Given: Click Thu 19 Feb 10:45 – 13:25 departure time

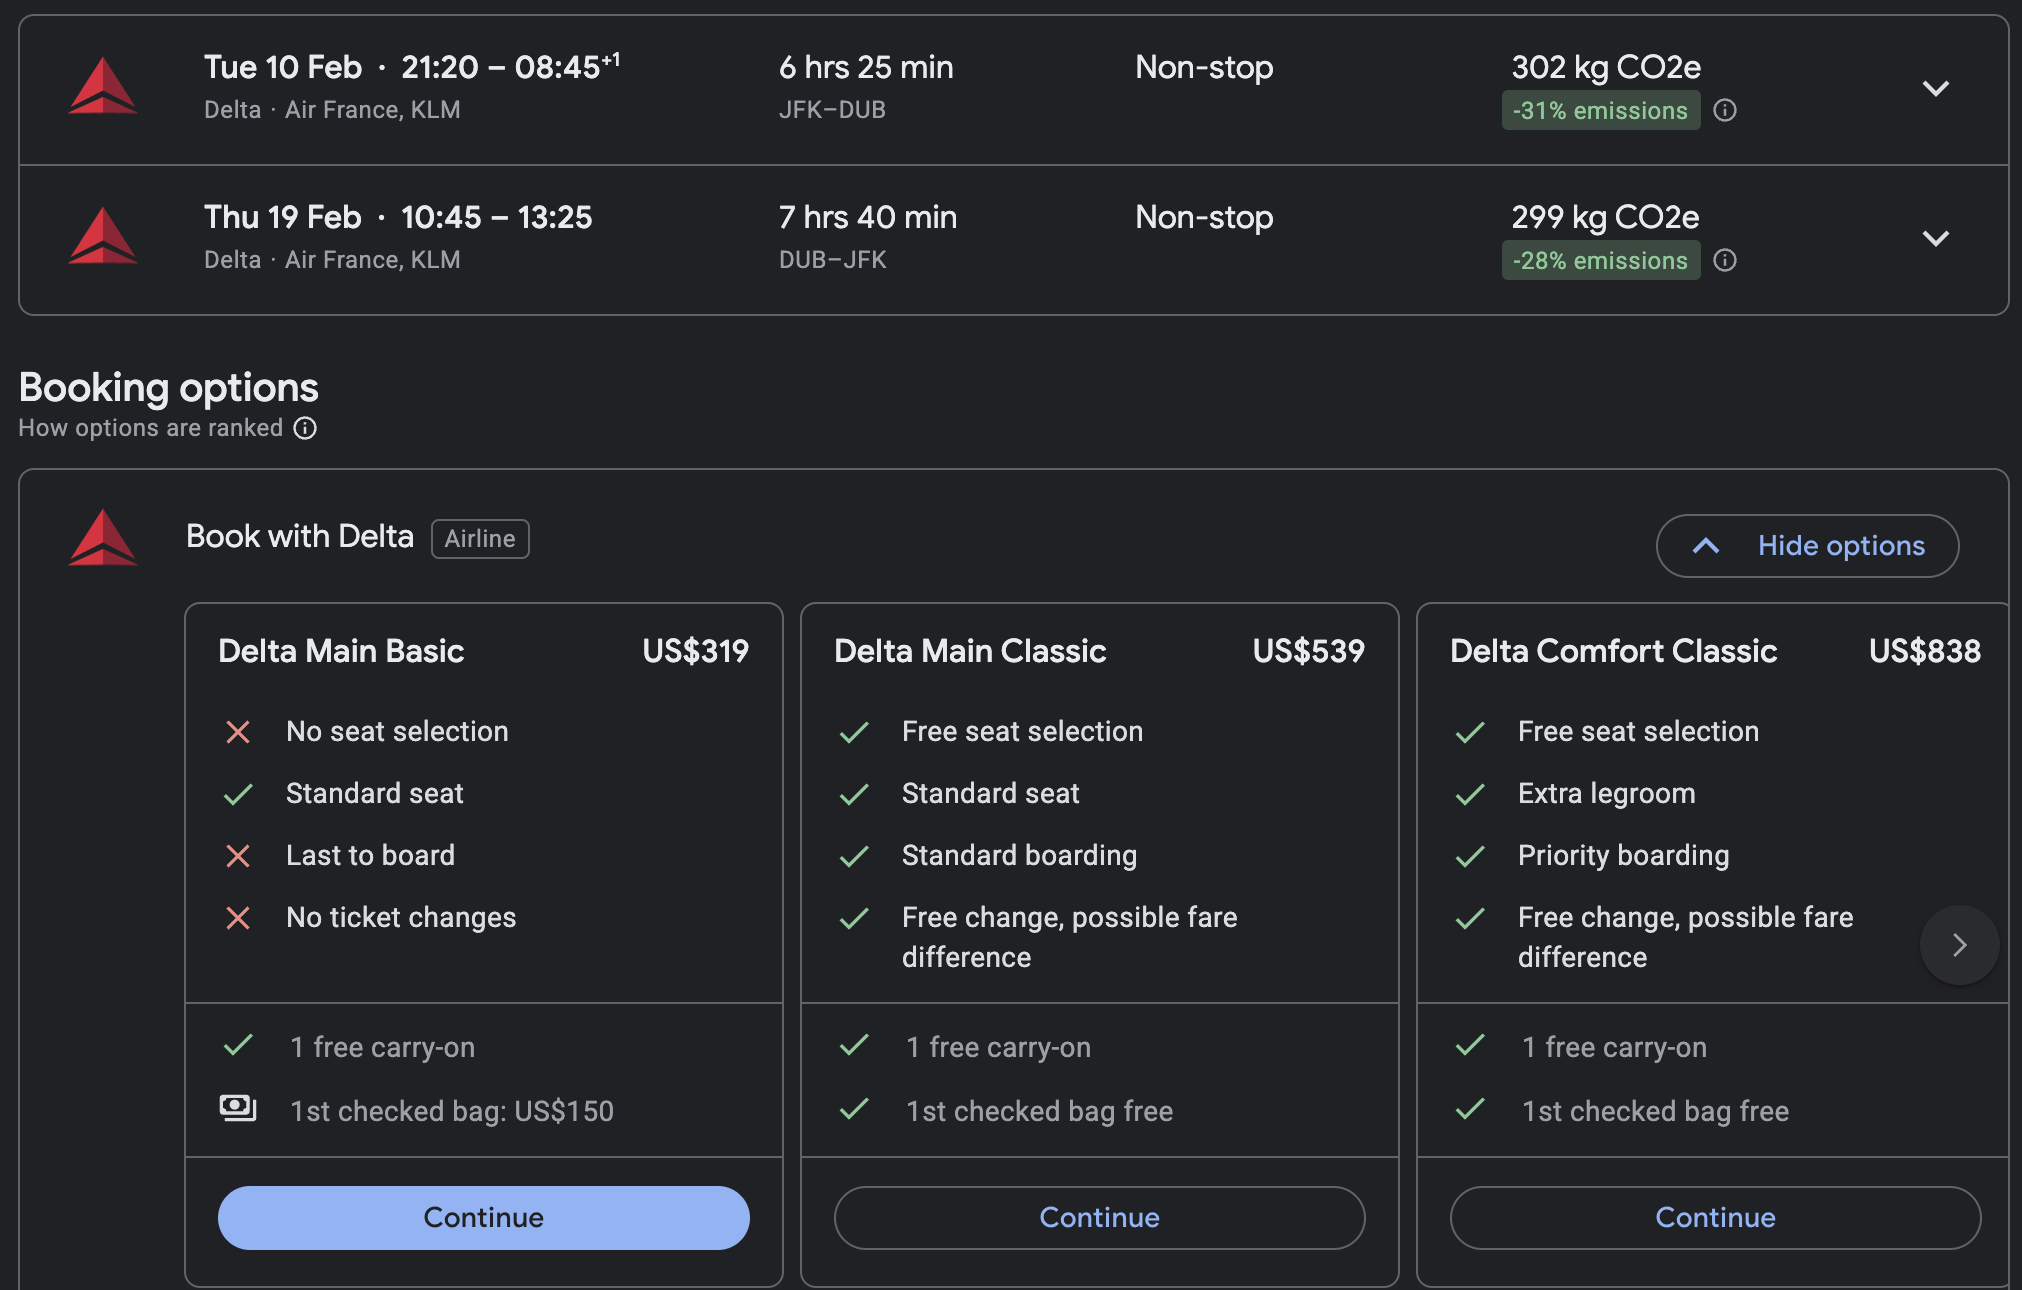Looking at the screenshot, I should (x=398, y=217).
